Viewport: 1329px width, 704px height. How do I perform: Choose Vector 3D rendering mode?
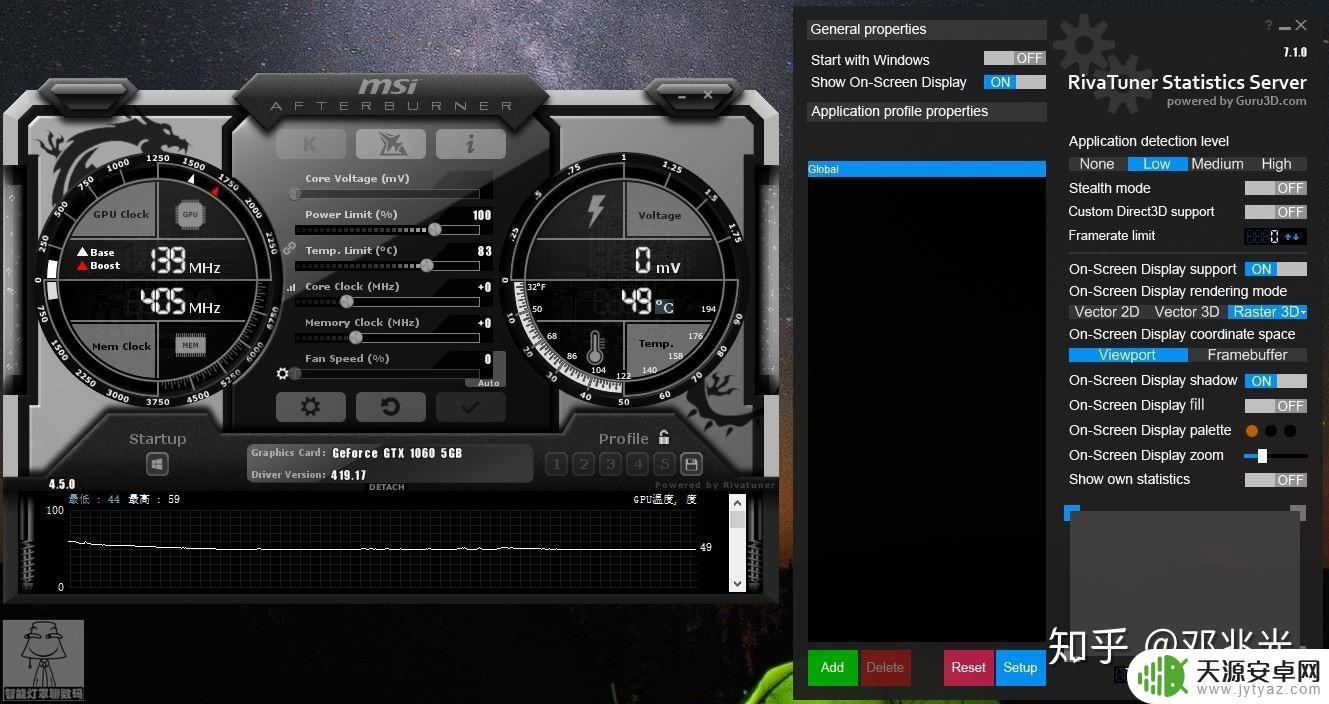pos(1187,312)
